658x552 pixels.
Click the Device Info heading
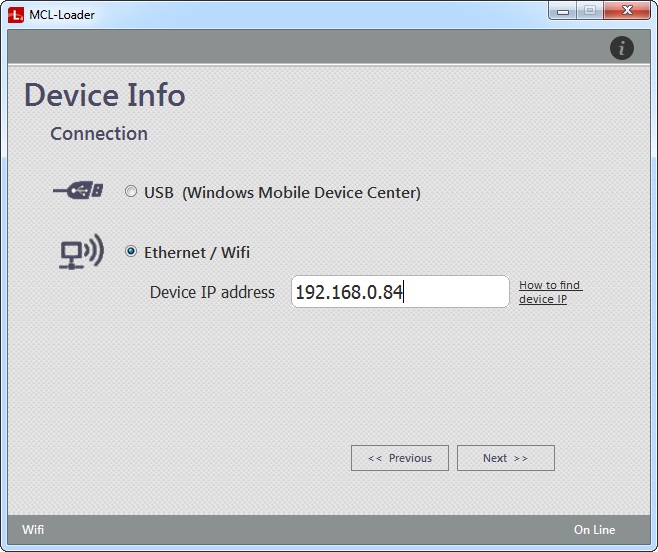click(105, 95)
